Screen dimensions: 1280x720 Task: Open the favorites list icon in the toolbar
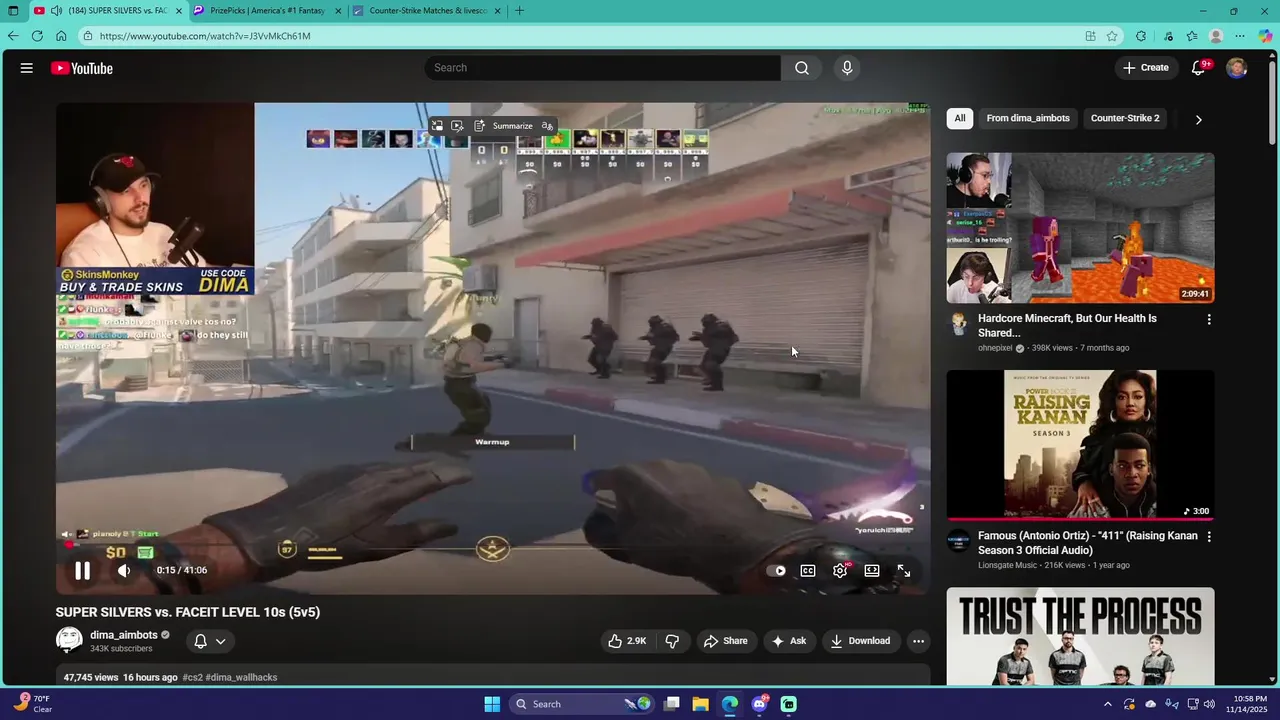click(x=1192, y=36)
